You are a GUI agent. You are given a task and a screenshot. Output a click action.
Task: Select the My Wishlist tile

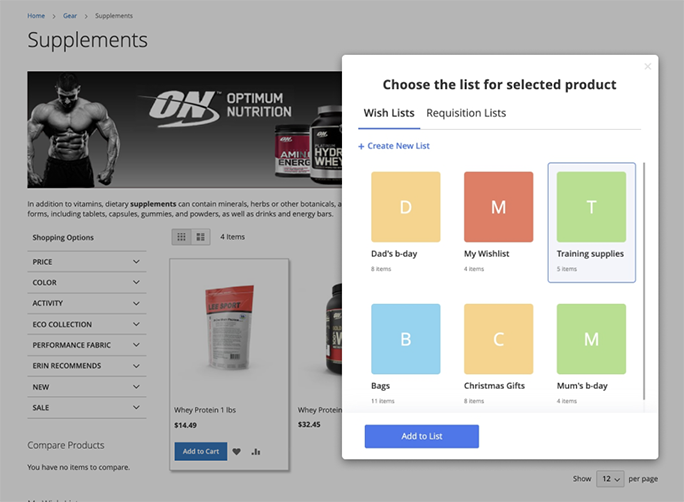pyautogui.click(x=498, y=222)
